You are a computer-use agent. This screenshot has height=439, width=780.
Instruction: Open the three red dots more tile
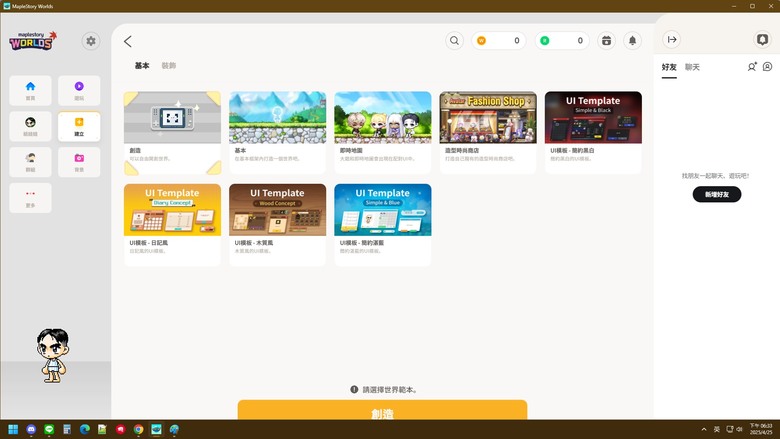pos(30,198)
